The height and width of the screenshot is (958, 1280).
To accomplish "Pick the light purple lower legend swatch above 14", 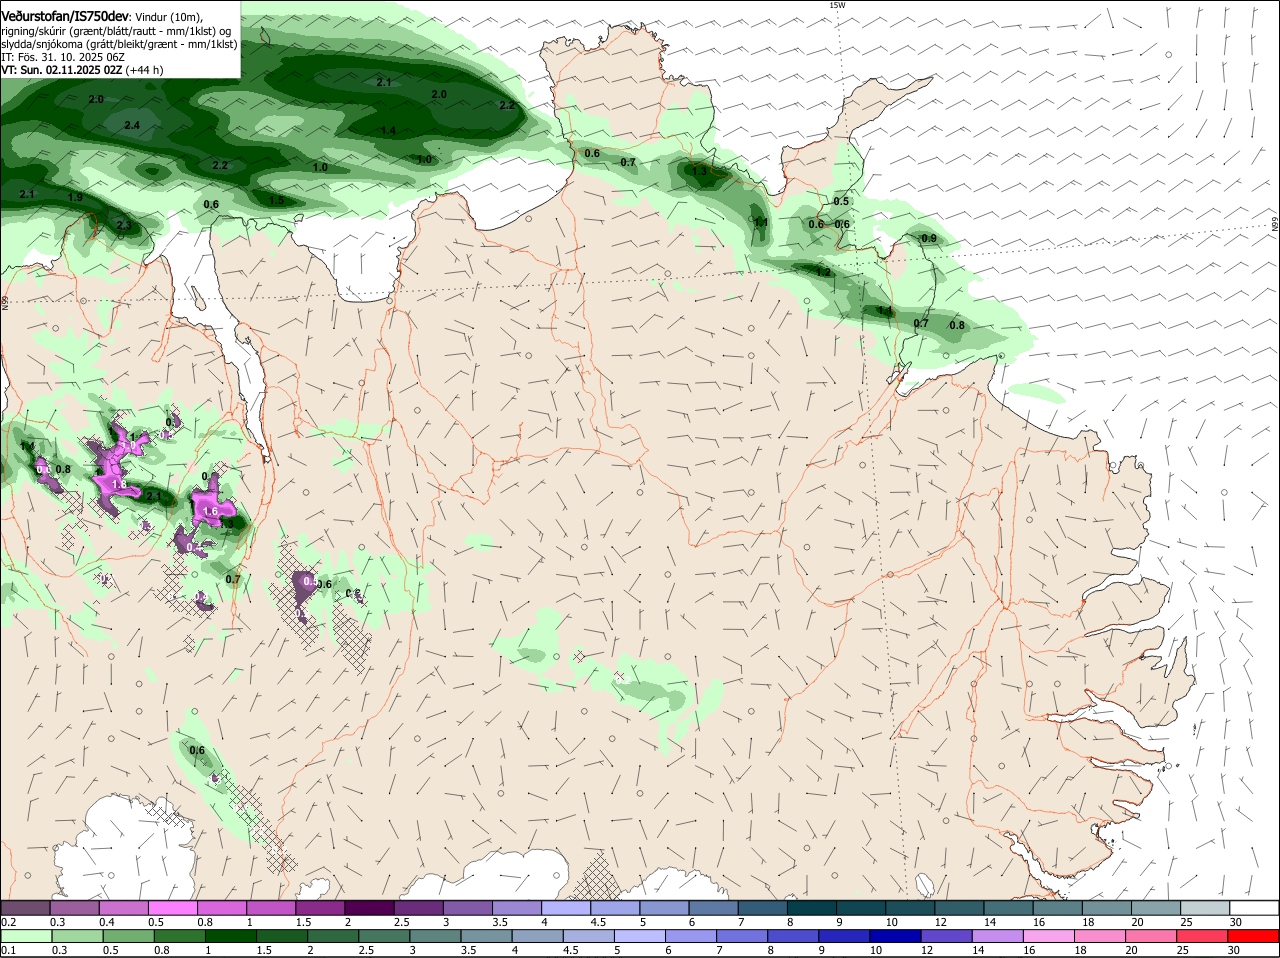I will 998,936.
